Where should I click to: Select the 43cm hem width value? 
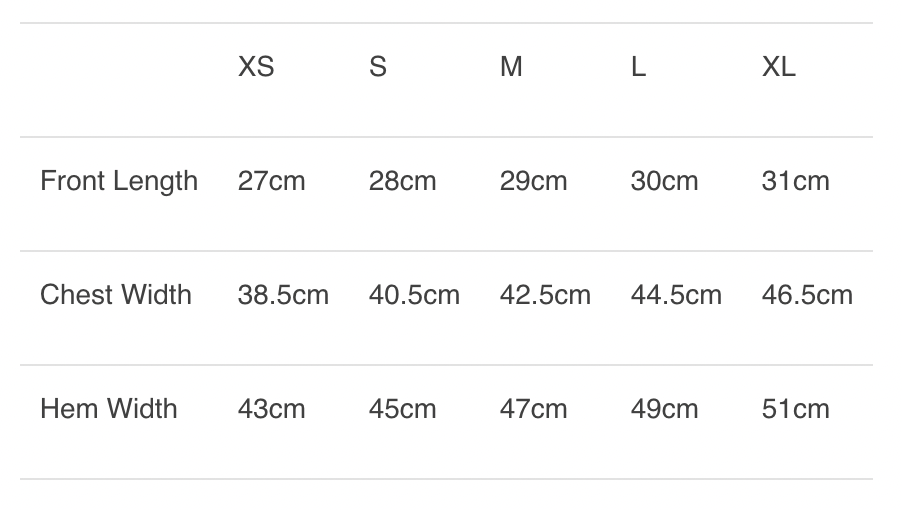(271, 409)
